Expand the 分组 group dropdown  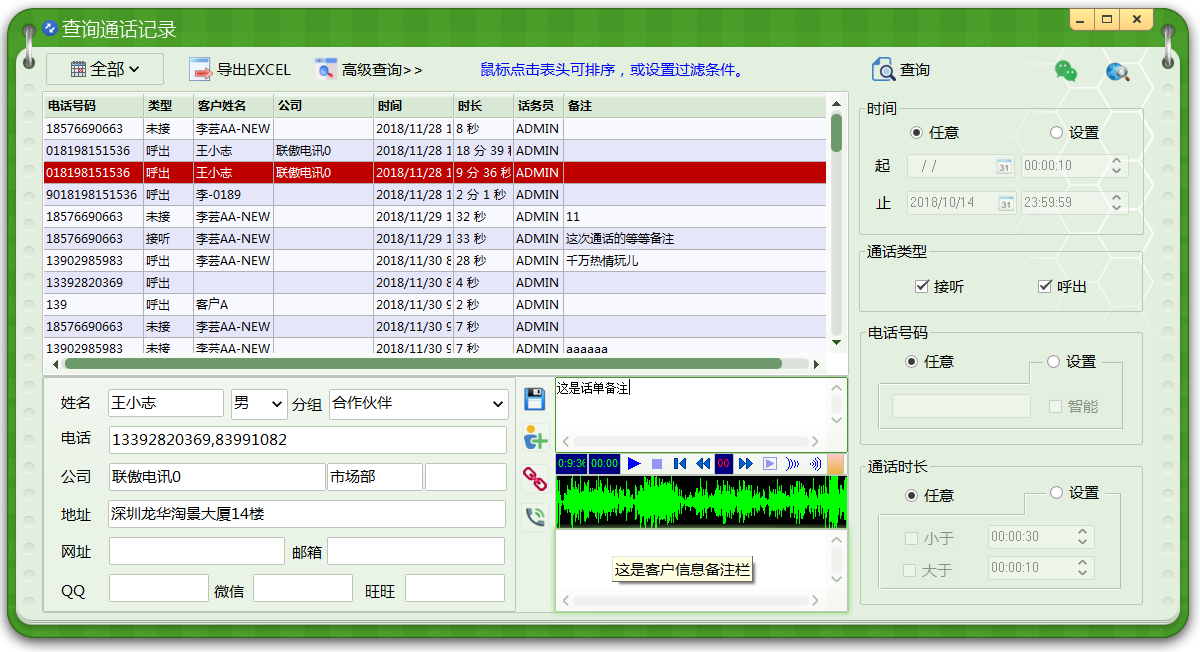point(418,404)
